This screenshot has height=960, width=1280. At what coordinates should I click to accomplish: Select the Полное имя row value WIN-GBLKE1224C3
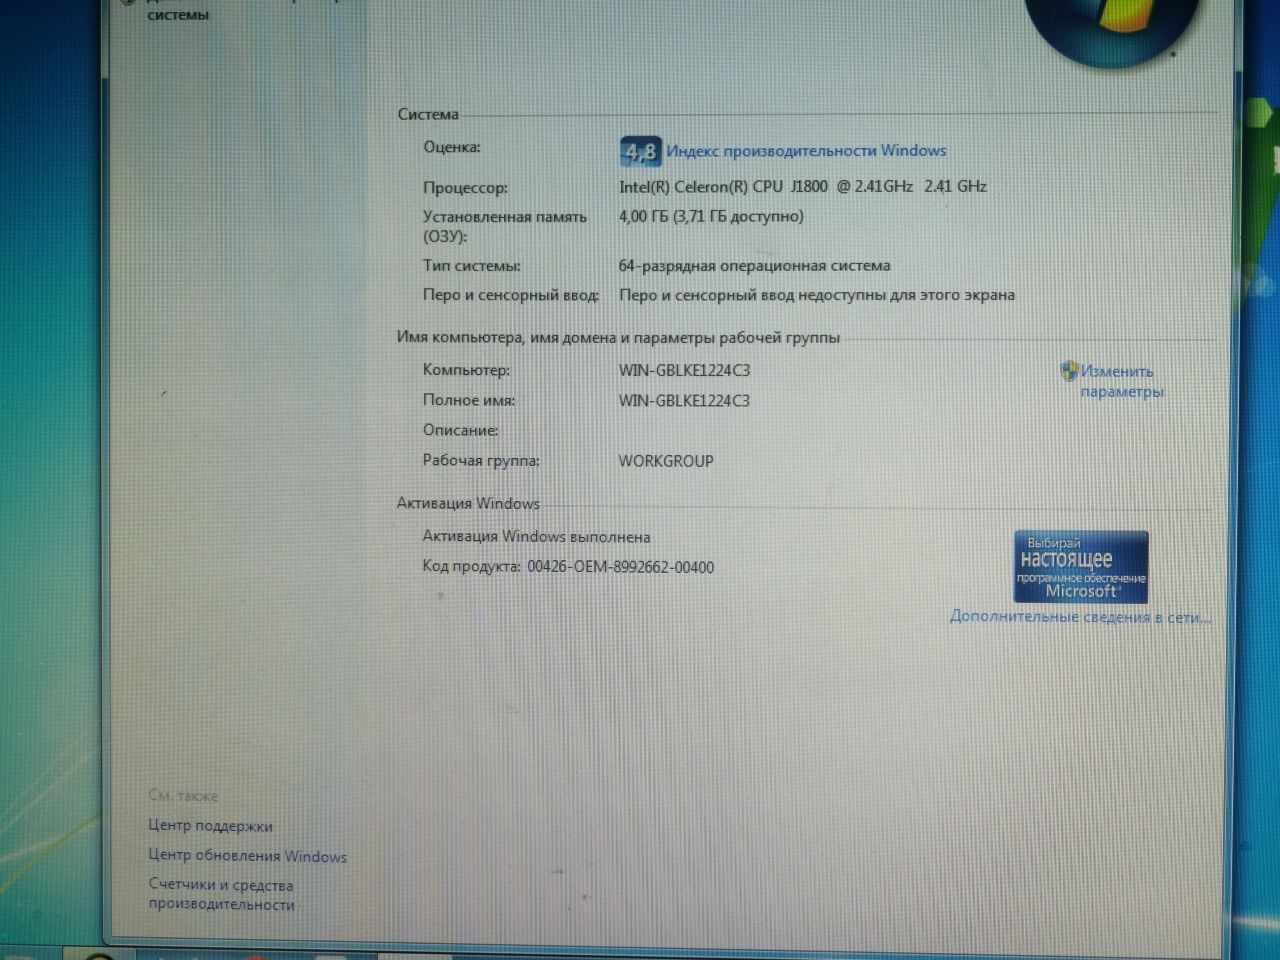(x=684, y=401)
